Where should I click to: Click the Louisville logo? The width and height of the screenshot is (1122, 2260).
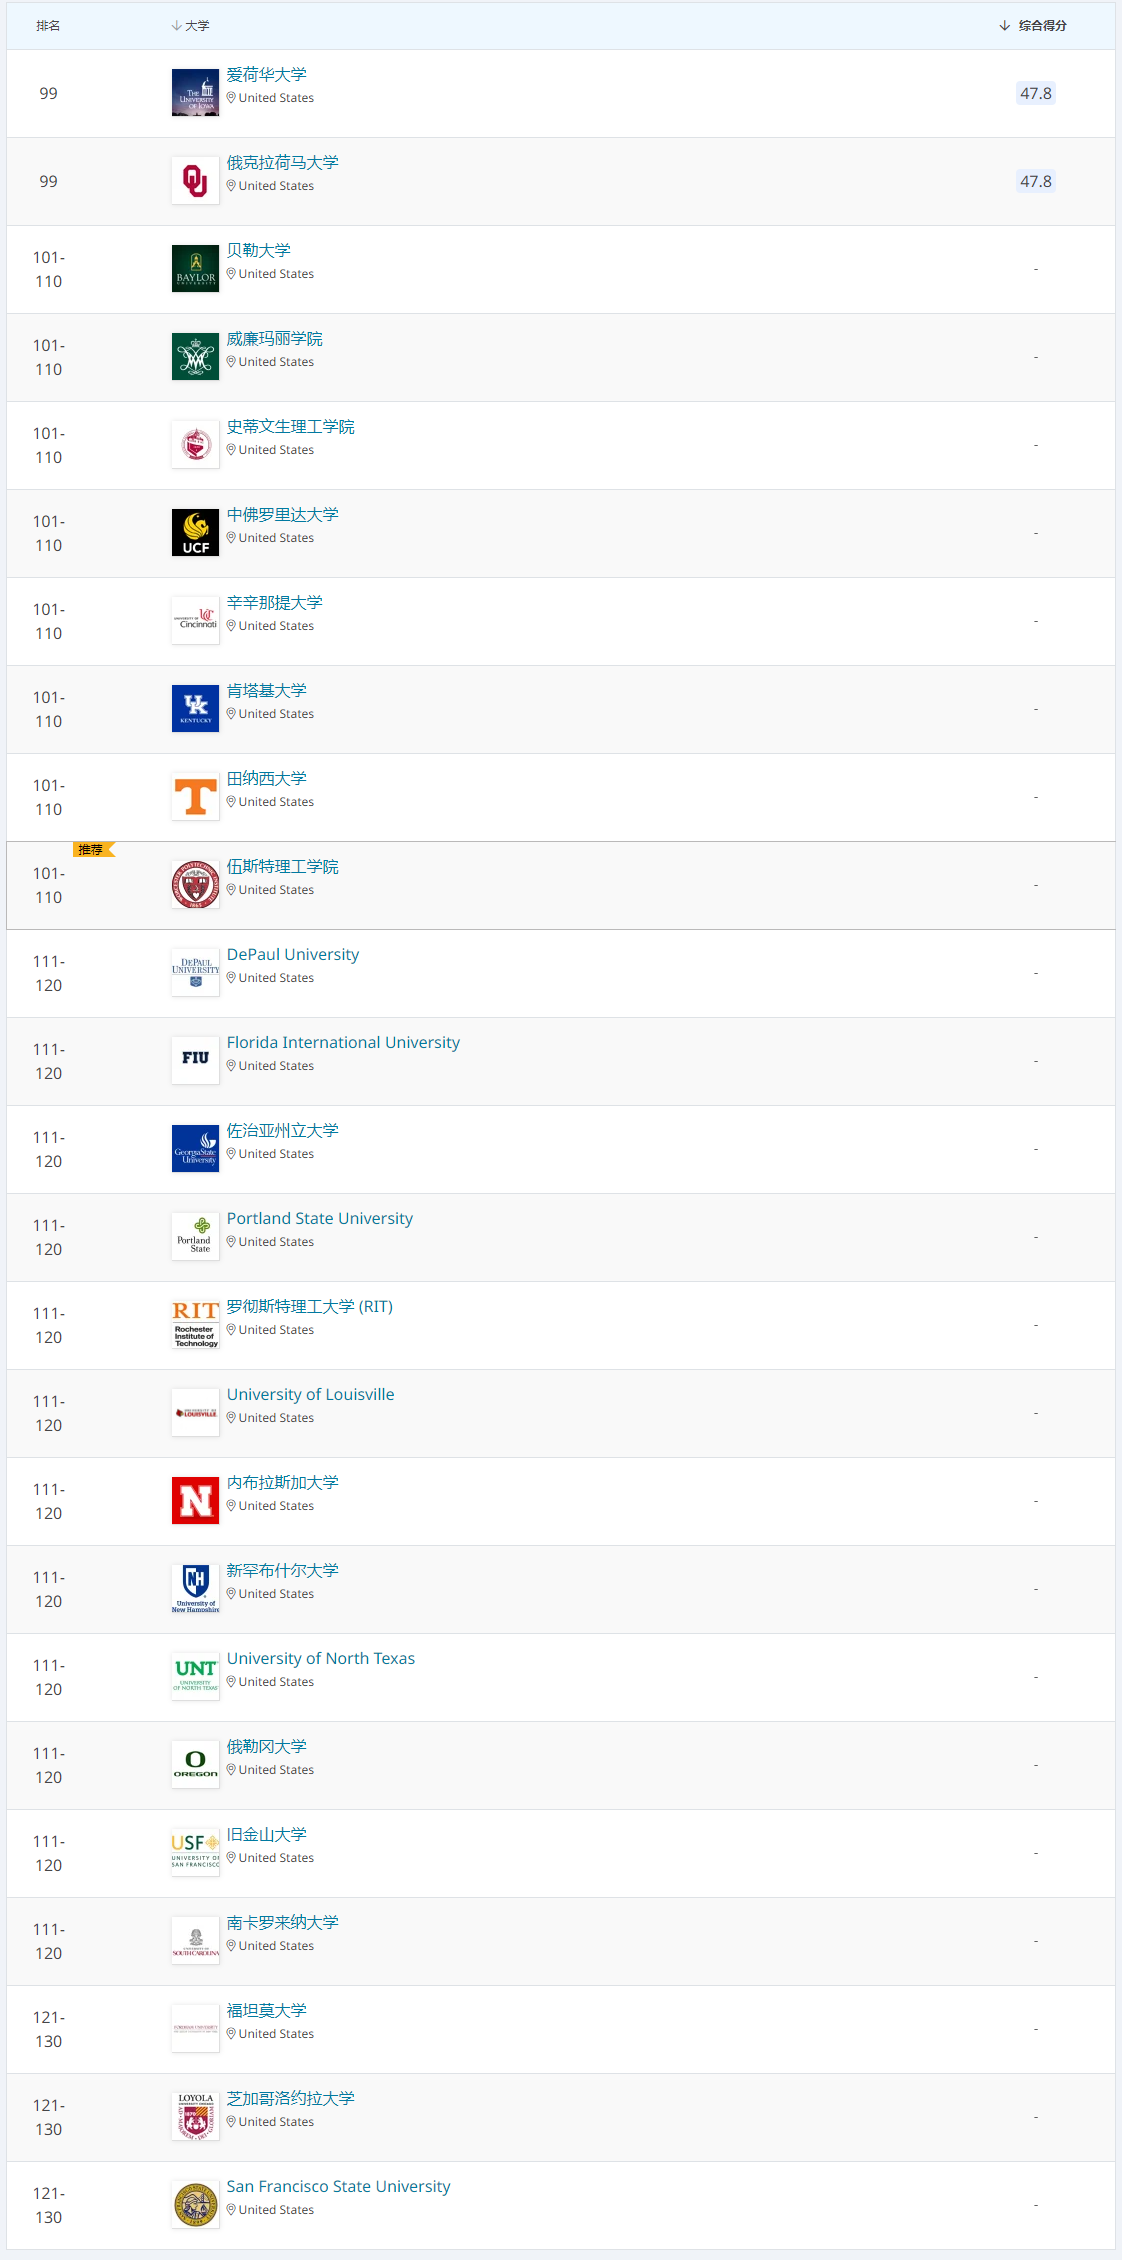click(x=195, y=1413)
